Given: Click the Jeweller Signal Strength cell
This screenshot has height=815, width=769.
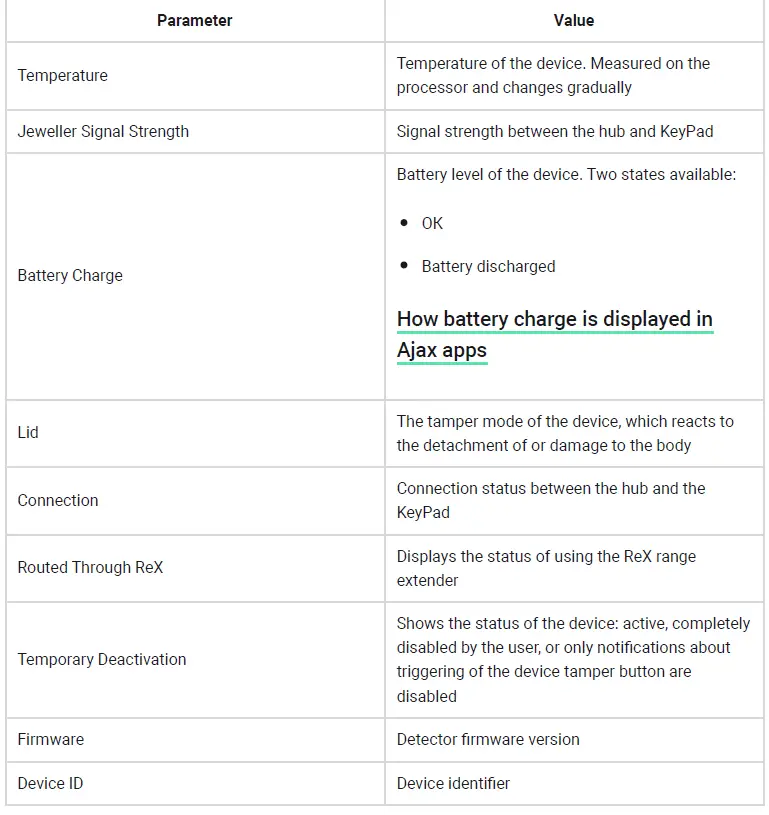Looking at the screenshot, I should [103, 131].
